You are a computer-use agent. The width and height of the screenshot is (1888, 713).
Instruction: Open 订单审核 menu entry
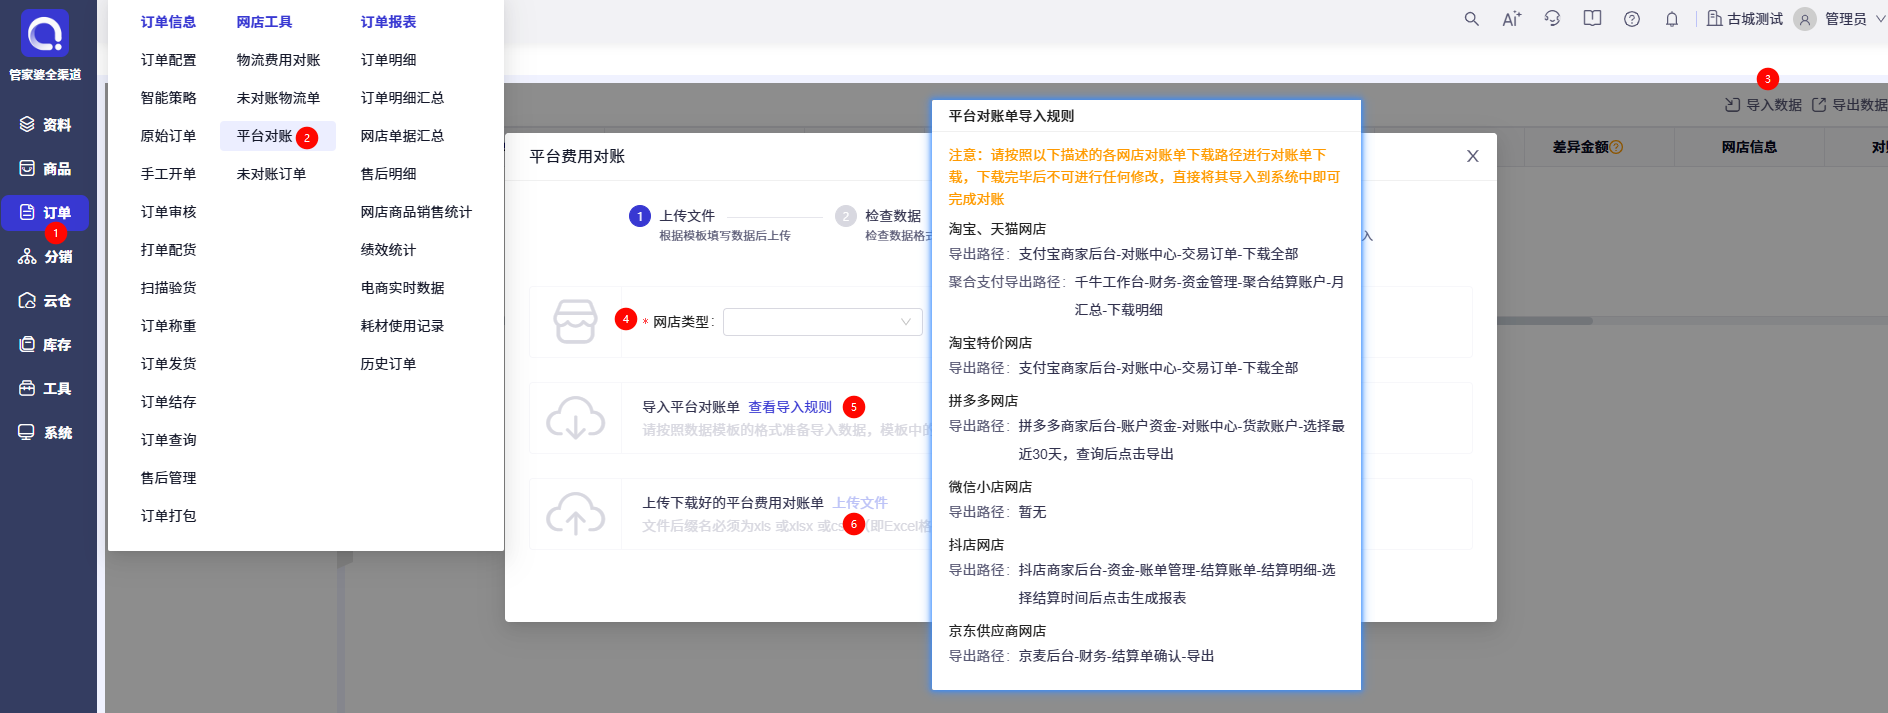(x=169, y=212)
